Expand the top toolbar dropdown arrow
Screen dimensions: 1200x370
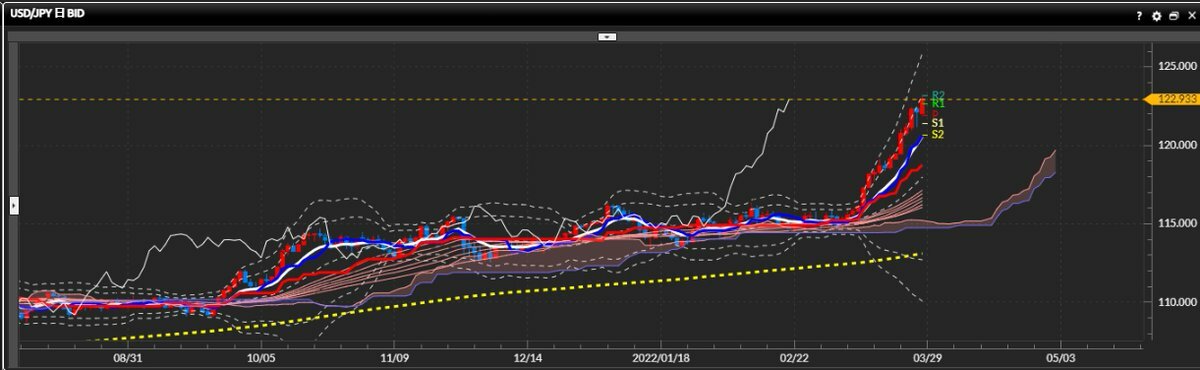606,36
